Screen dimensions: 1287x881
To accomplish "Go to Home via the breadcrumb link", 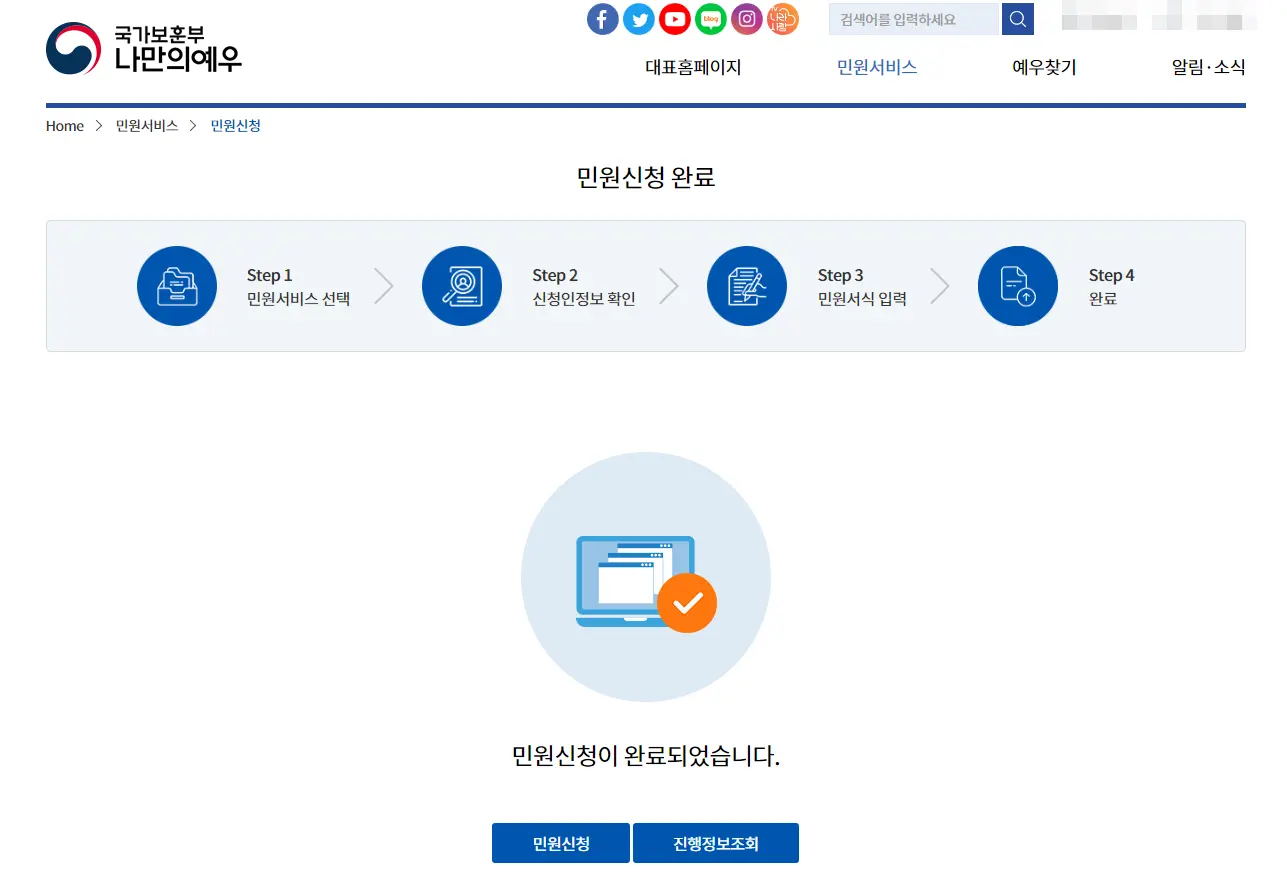I will [x=64, y=125].
